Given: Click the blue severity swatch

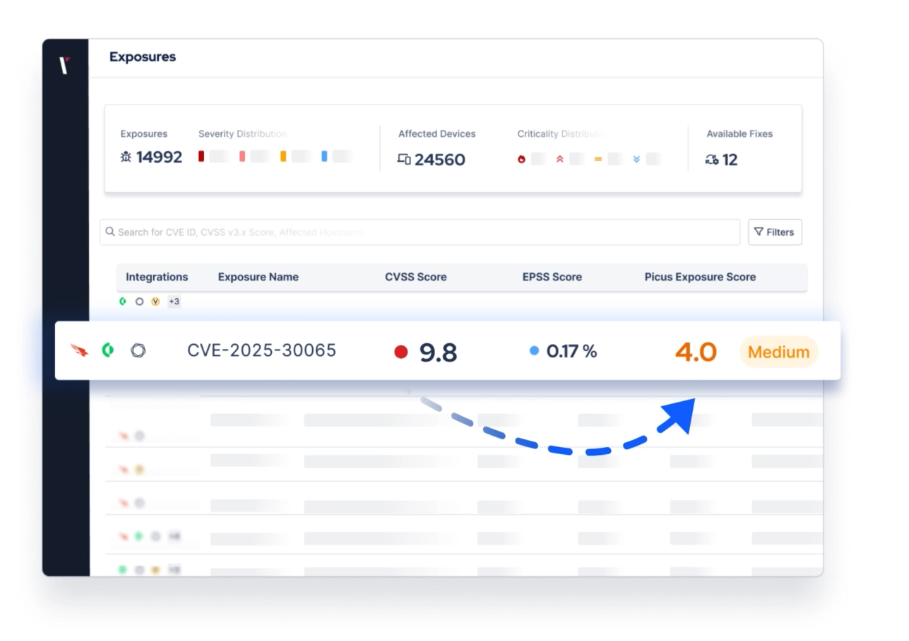Looking at the screenshot, I should tap(324, 156).
